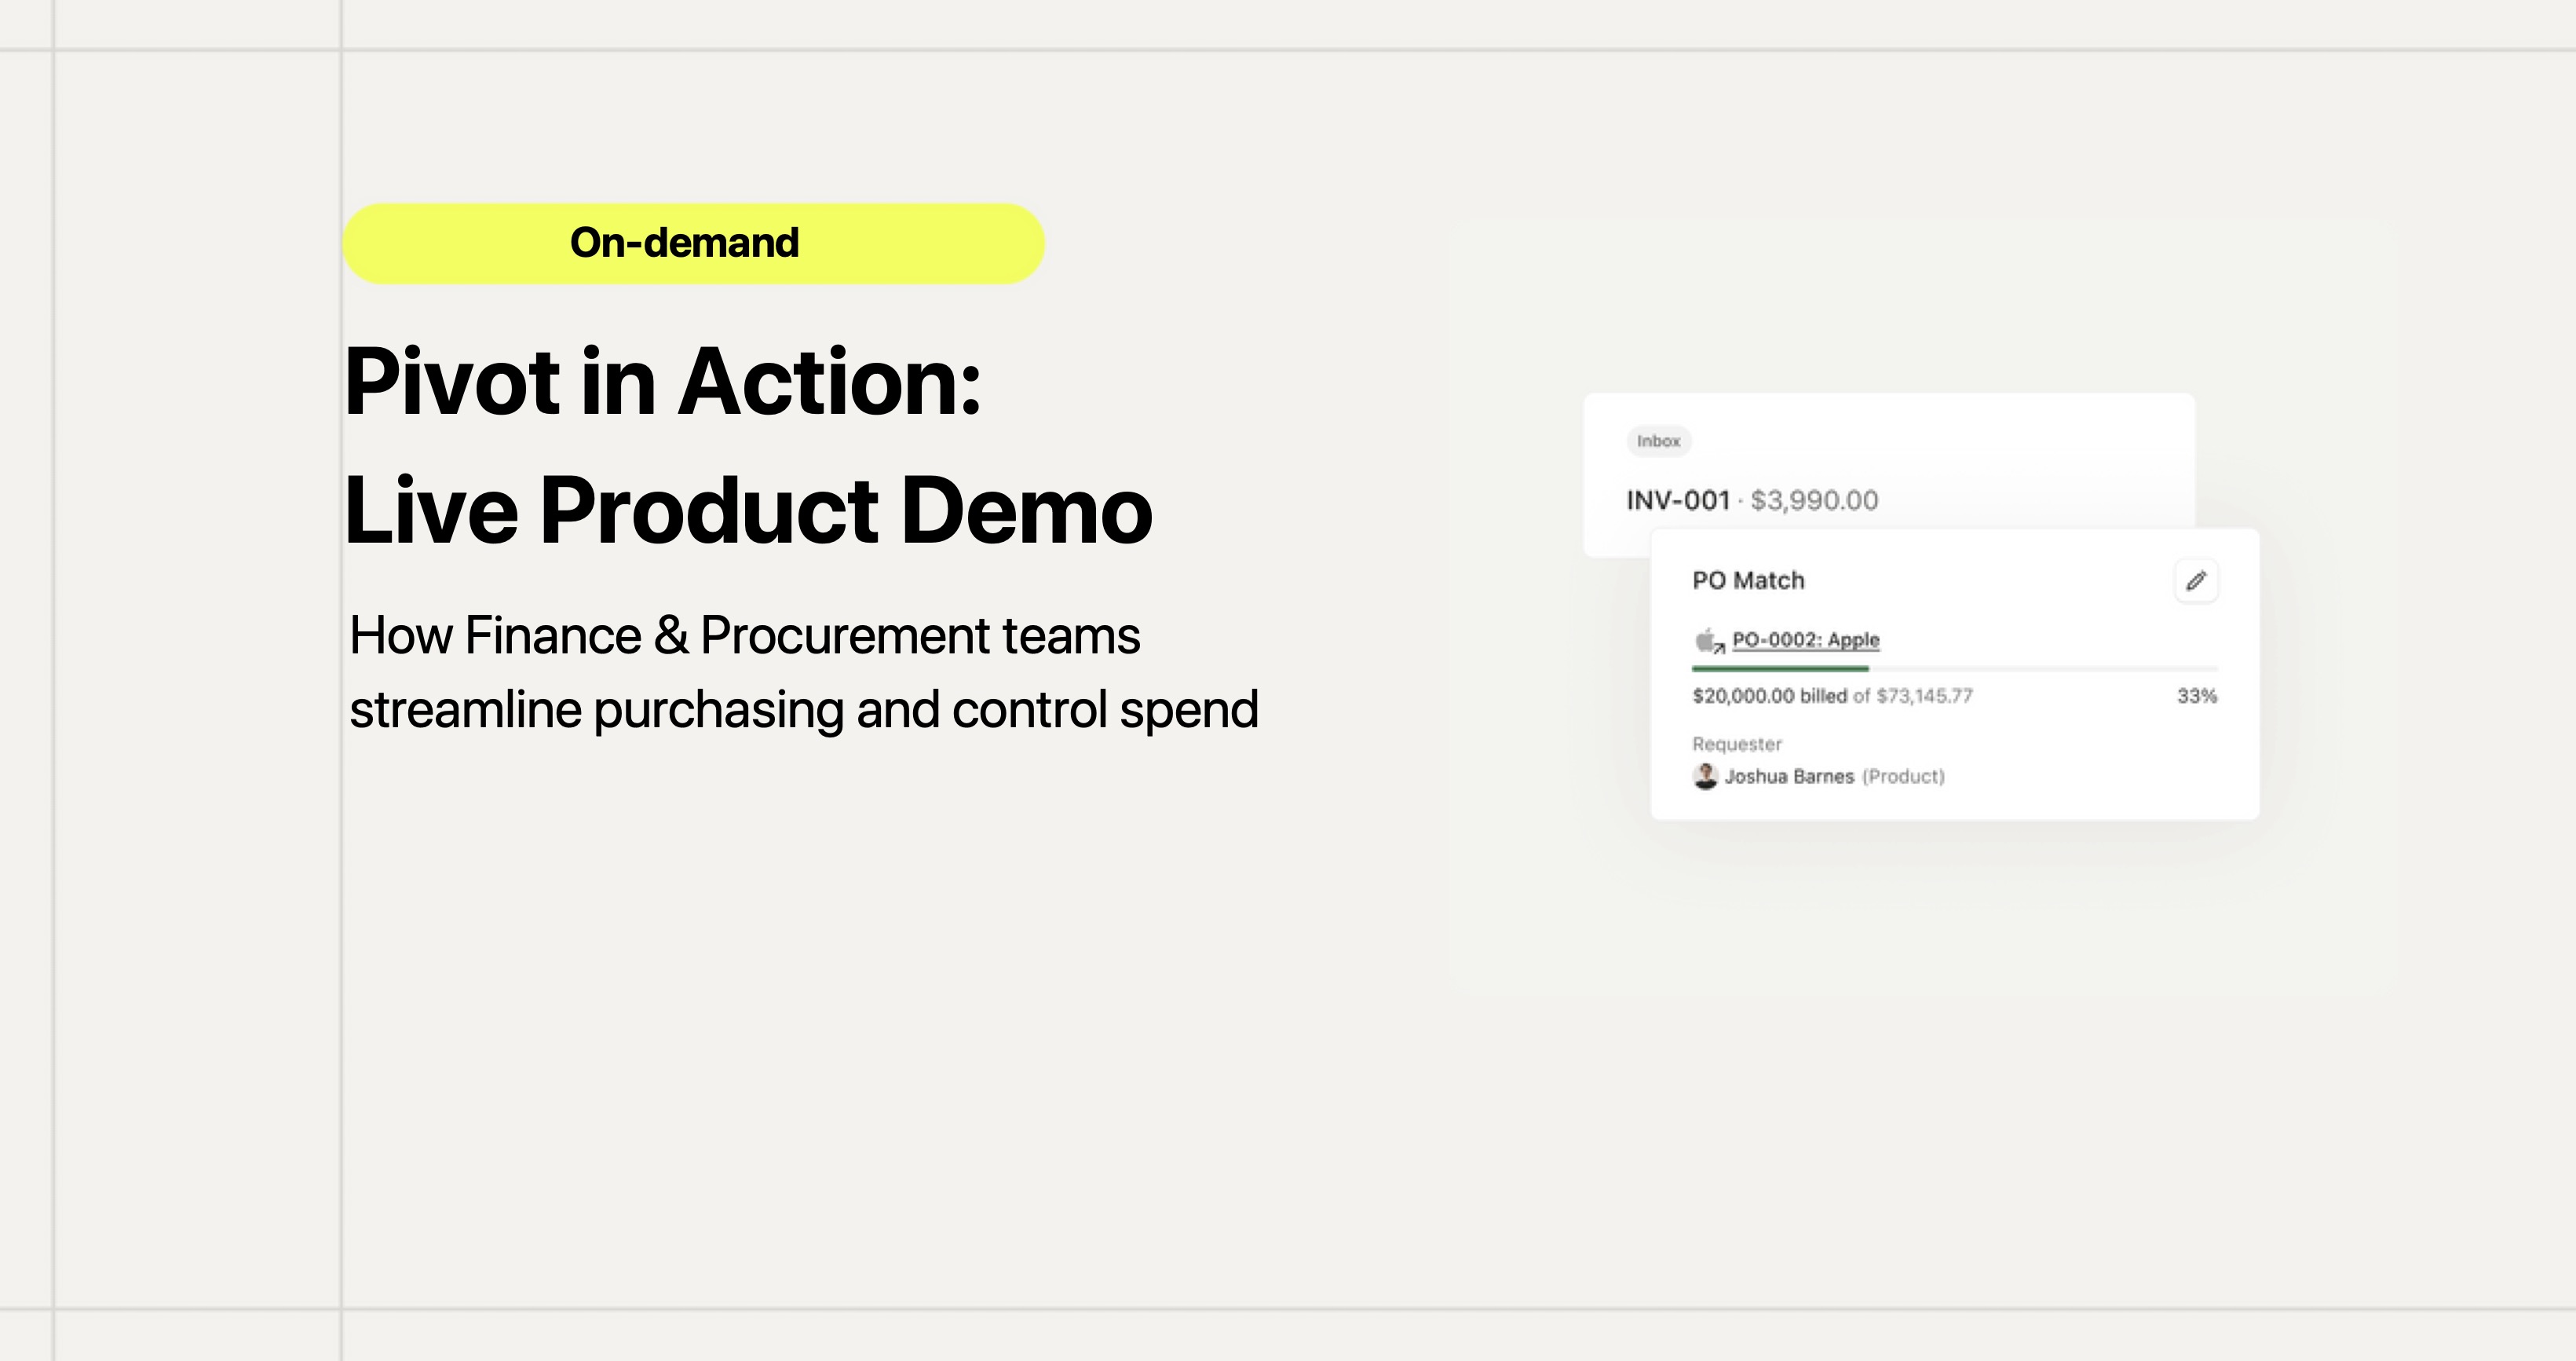The width and height of the screenshot is (2576, 1361).
Task: Click the $3,990.00 invoice amount
Action: coord(1814,500)
